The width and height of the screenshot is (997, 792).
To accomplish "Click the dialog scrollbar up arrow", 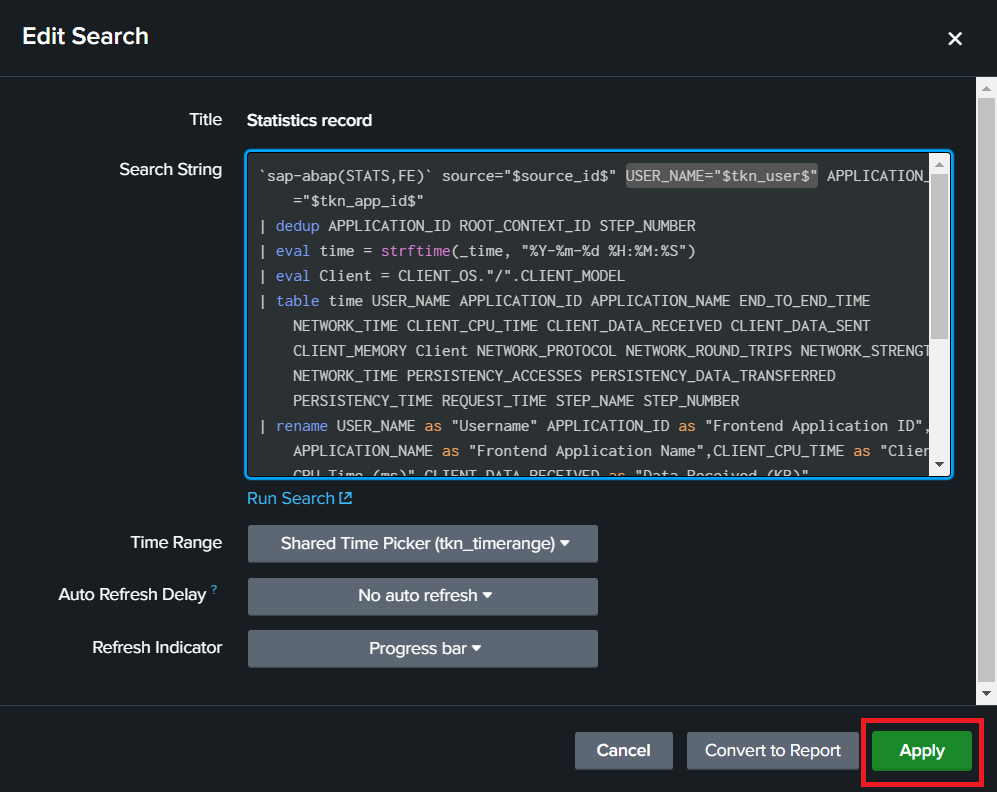I will (986, 88).
